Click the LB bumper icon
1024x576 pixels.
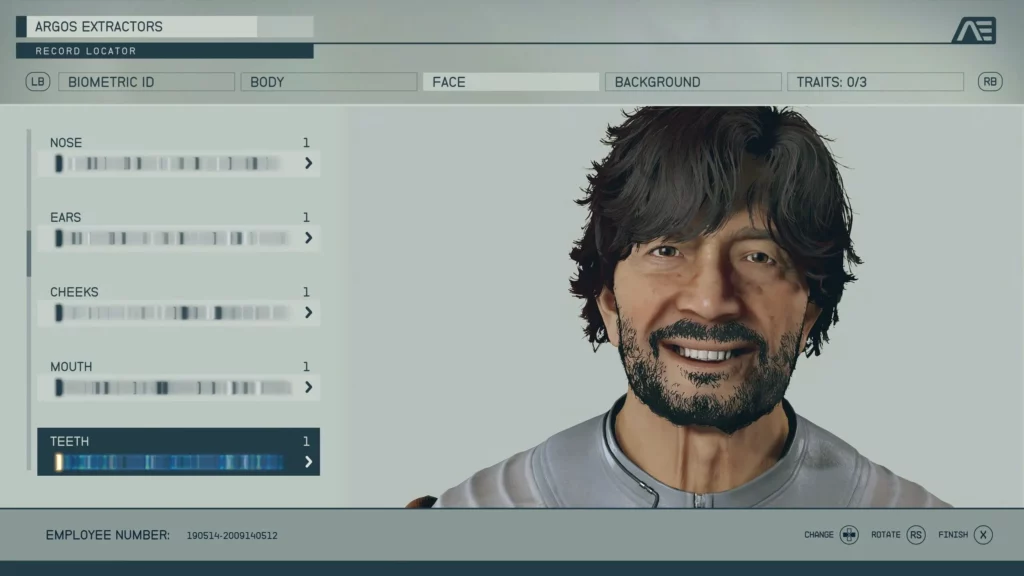pos(37,82)
